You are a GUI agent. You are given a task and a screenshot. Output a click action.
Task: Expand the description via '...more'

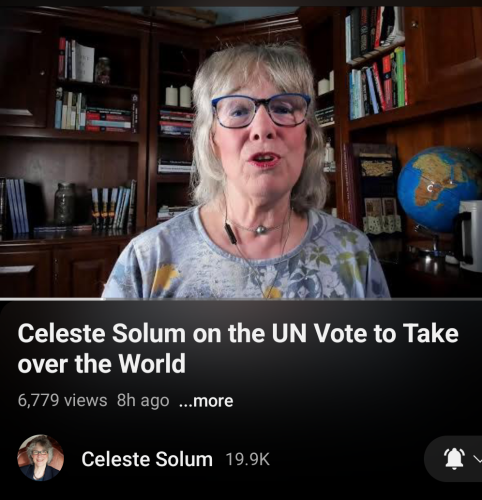(206, 401)
